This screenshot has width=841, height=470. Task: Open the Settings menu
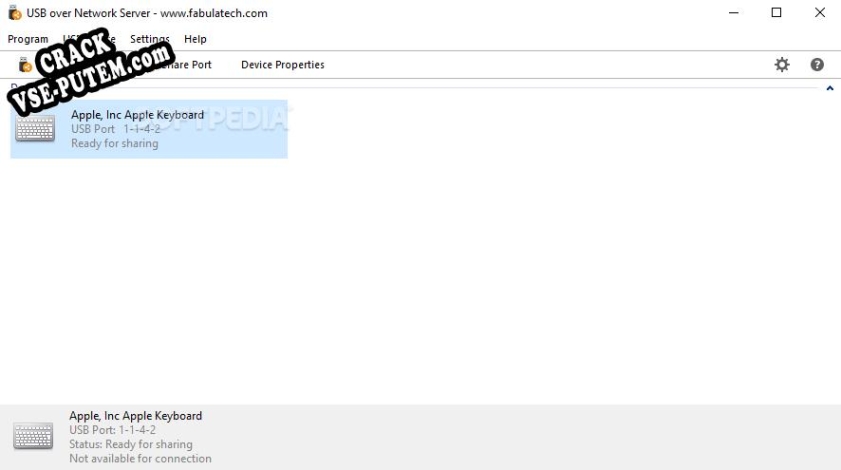coord(150,39)
